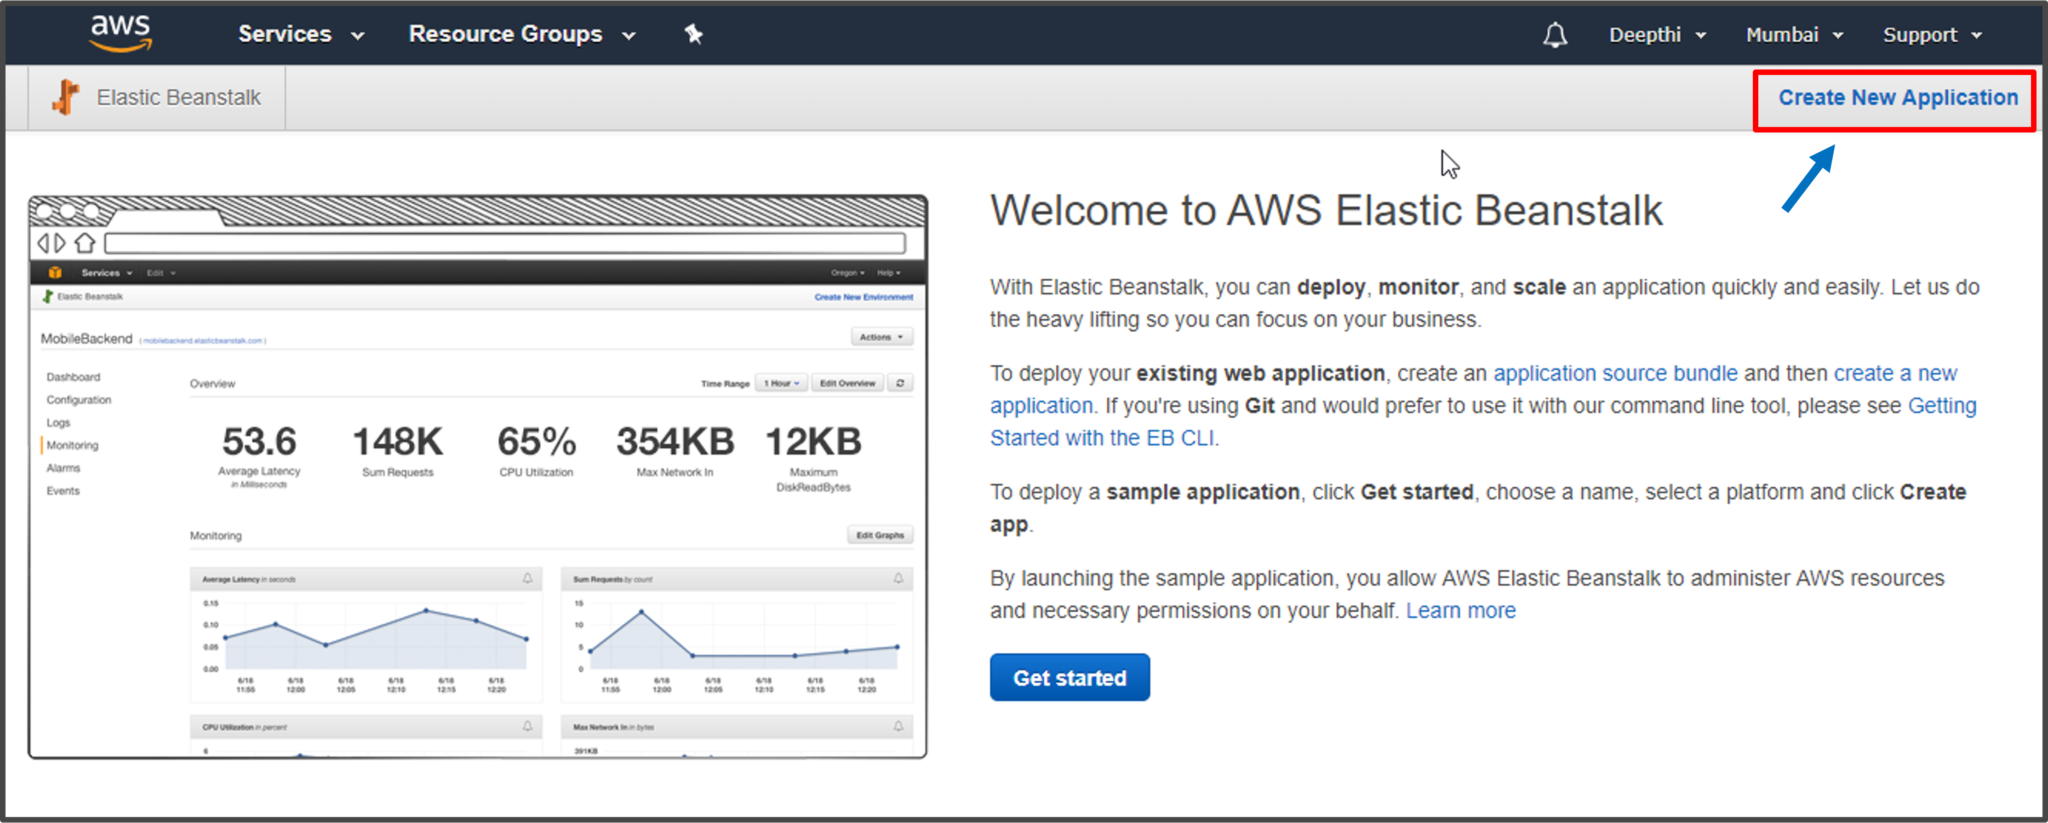Screen dimensions: 2048x823
Task: Click Configuration in the preview sidebar
Action: coord(79,400)
